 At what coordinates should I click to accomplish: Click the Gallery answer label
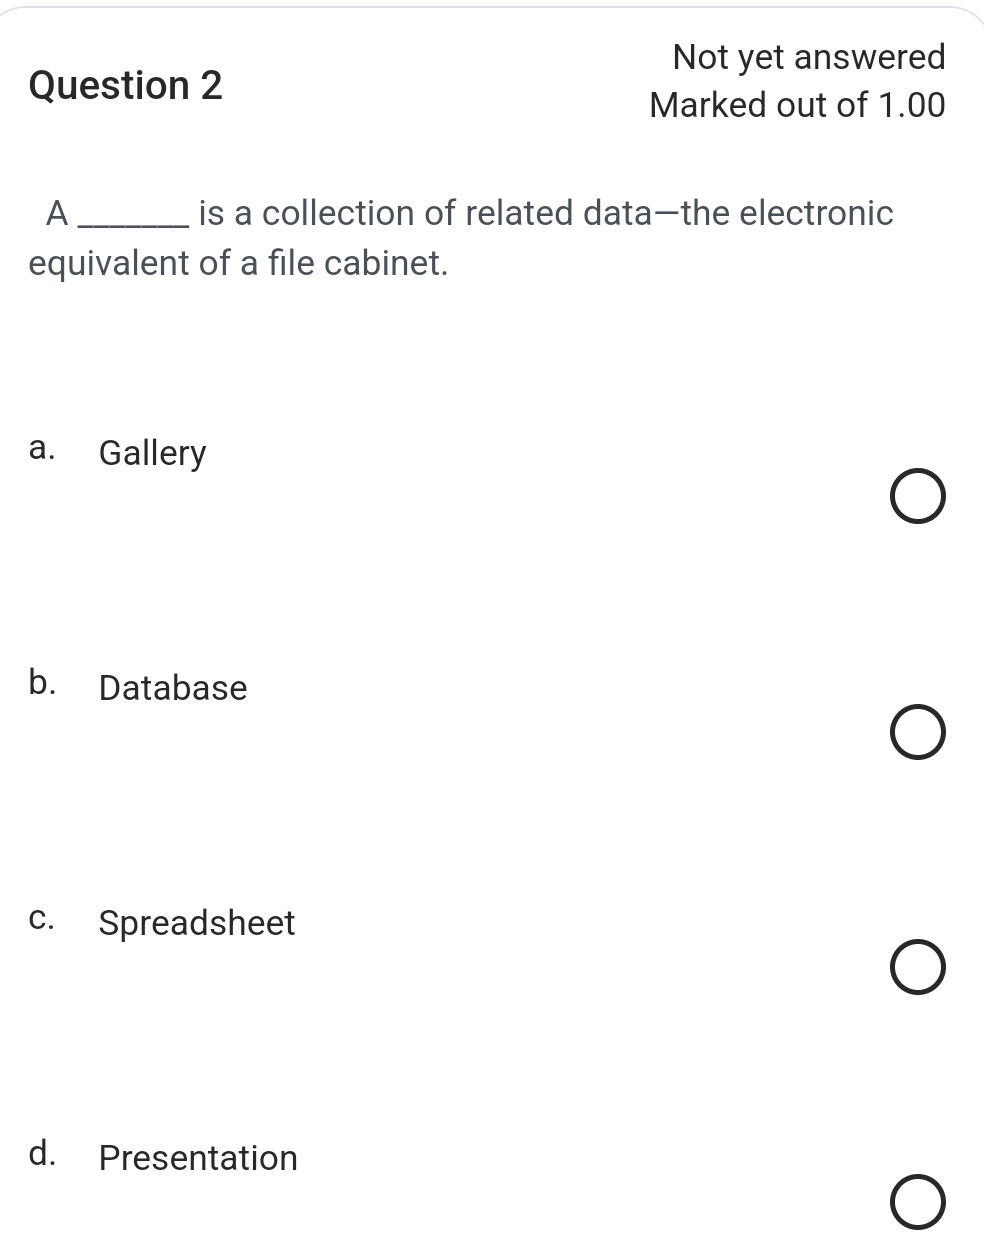[151, 453]
